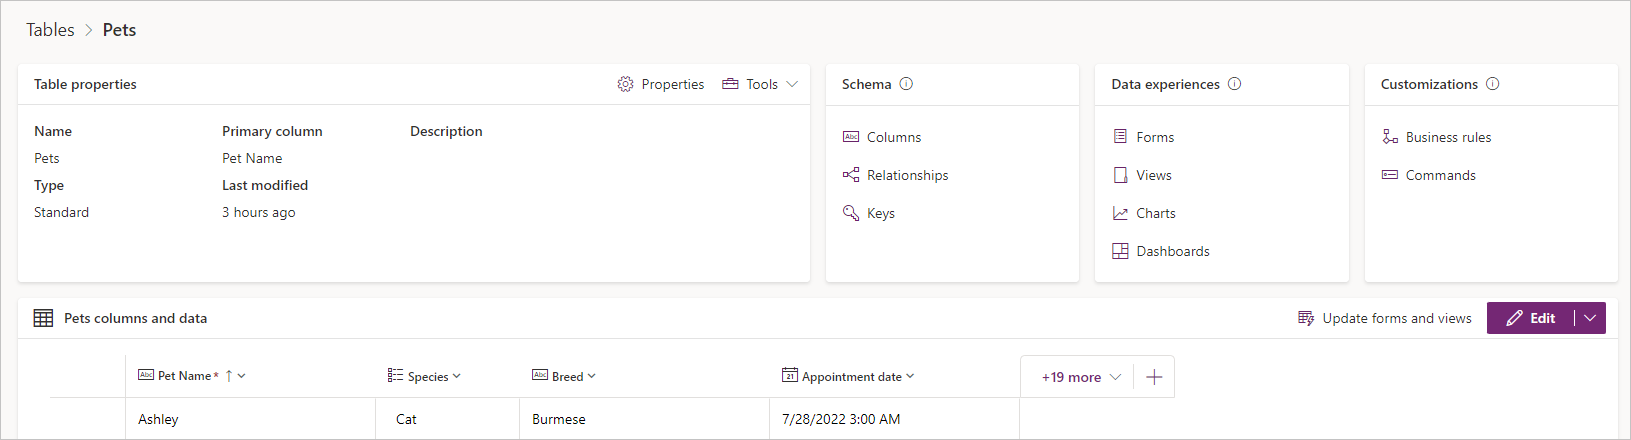
Task: Click the Pets columns and data table icon
Action: pyautogui.click(x=43, y=318)
